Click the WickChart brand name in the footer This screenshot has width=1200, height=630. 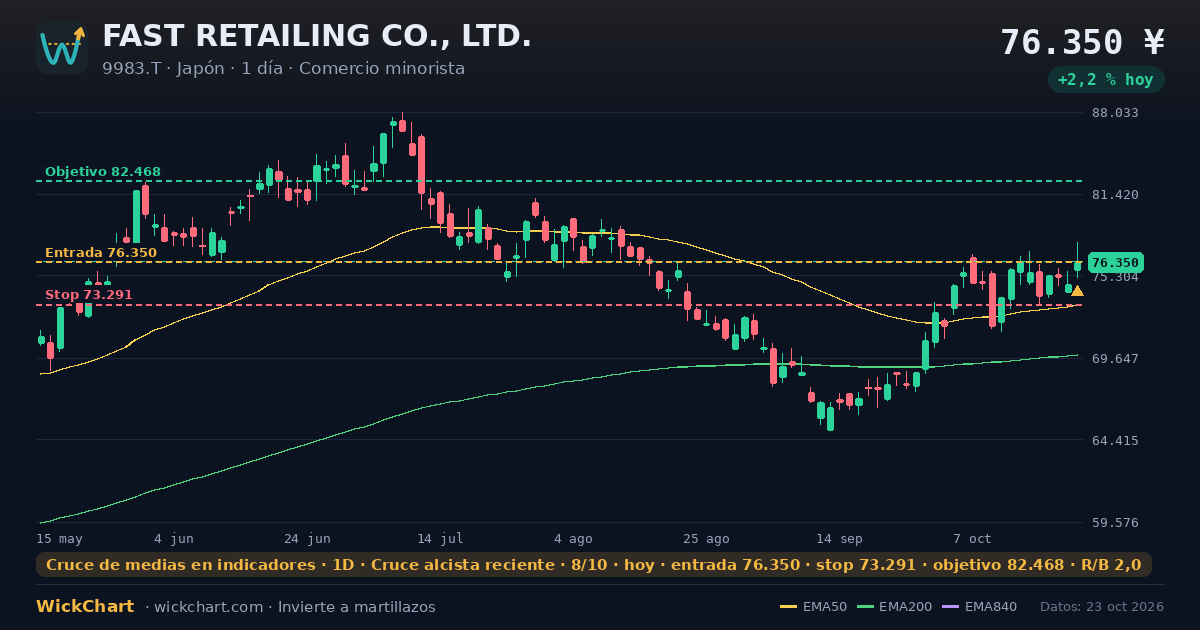(x=85, y=607)
